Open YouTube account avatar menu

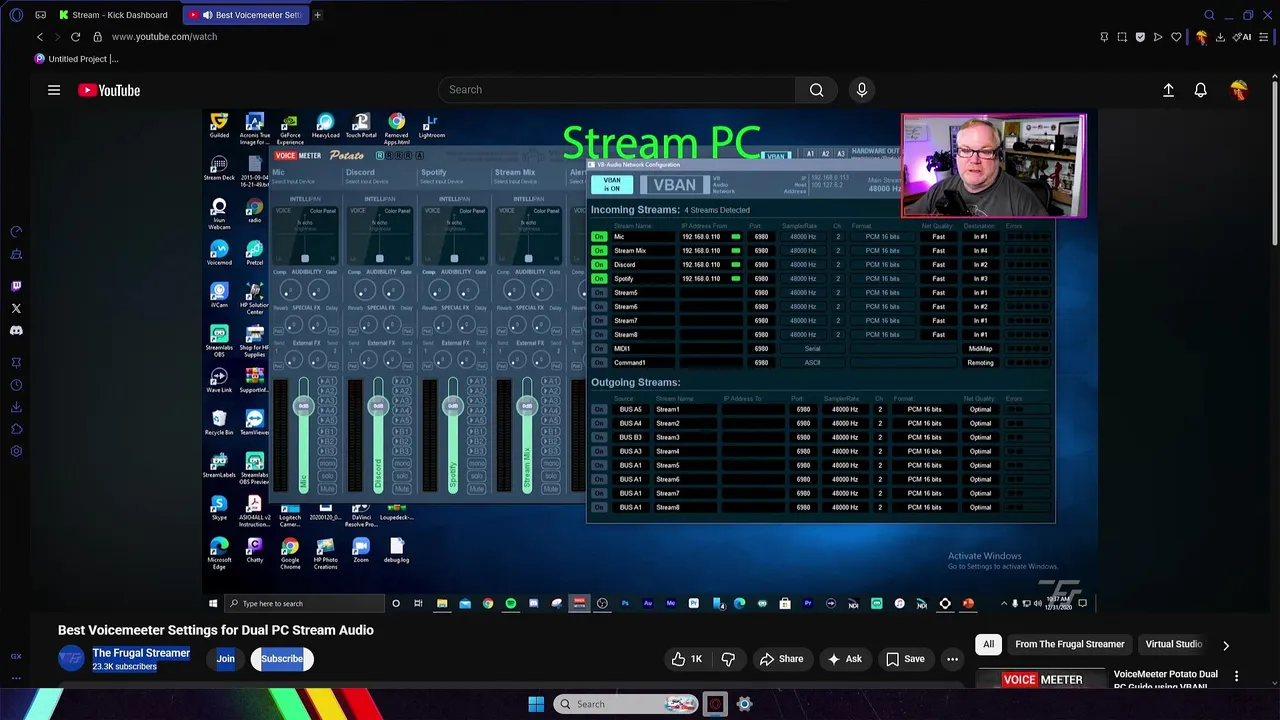point(1240,90)
